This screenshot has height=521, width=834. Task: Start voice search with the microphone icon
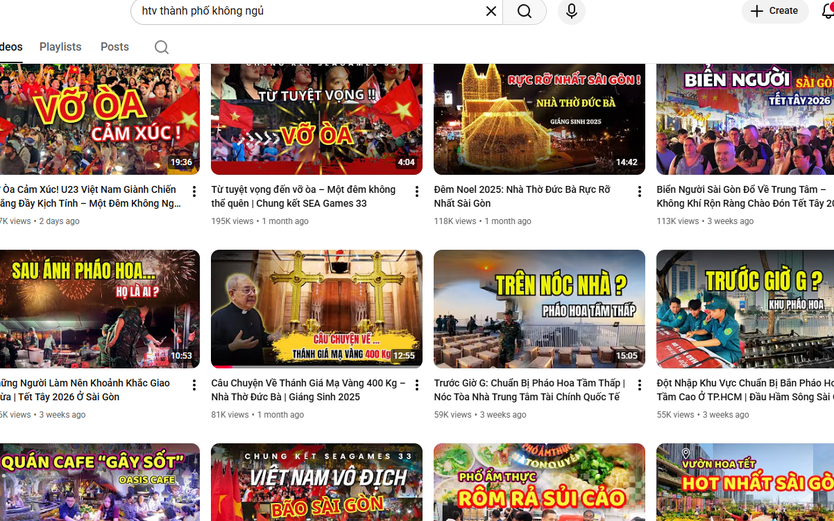pyautogui.click(x=572, y=11)
